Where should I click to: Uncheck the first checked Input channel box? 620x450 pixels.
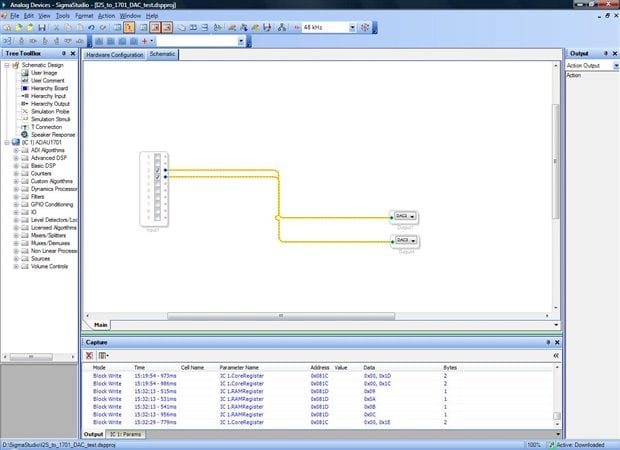157,170
